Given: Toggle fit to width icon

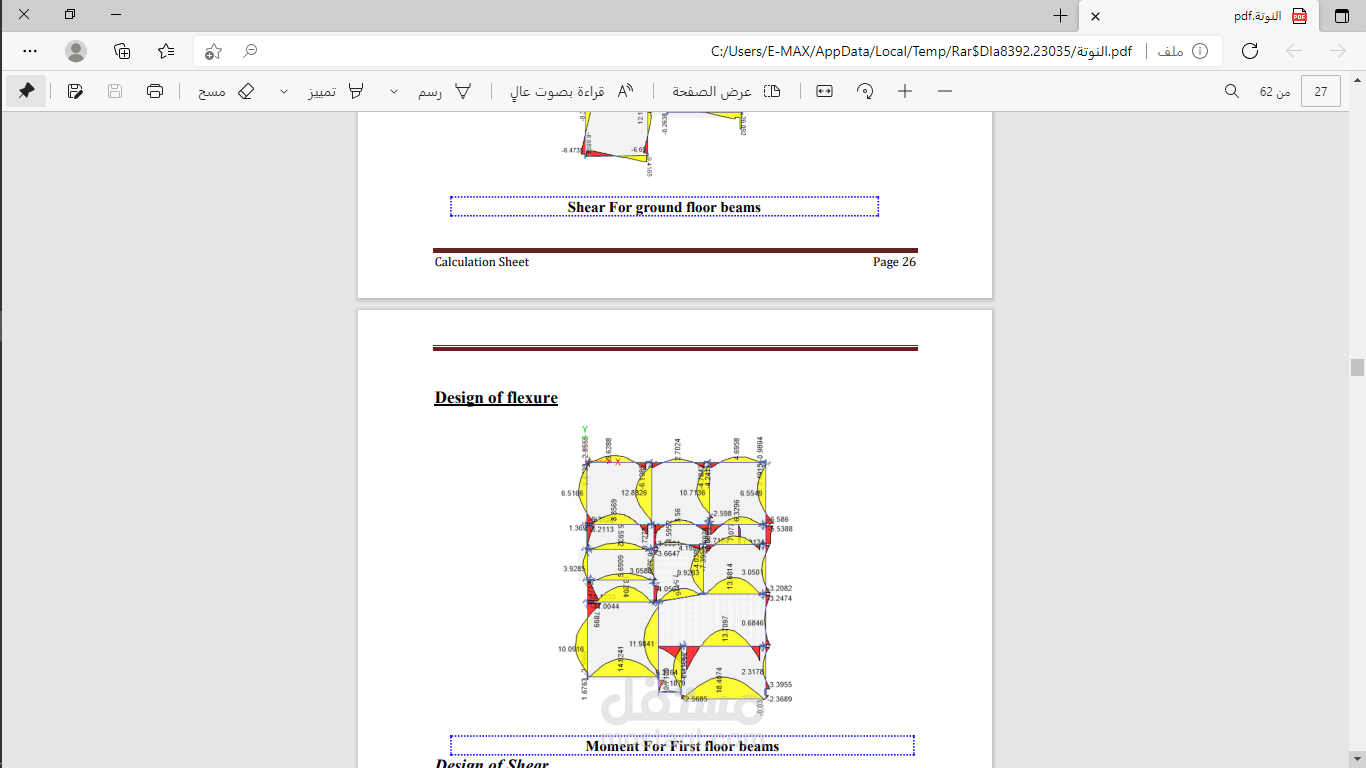Looking at the screenshot, I should [x=824, y=91].
